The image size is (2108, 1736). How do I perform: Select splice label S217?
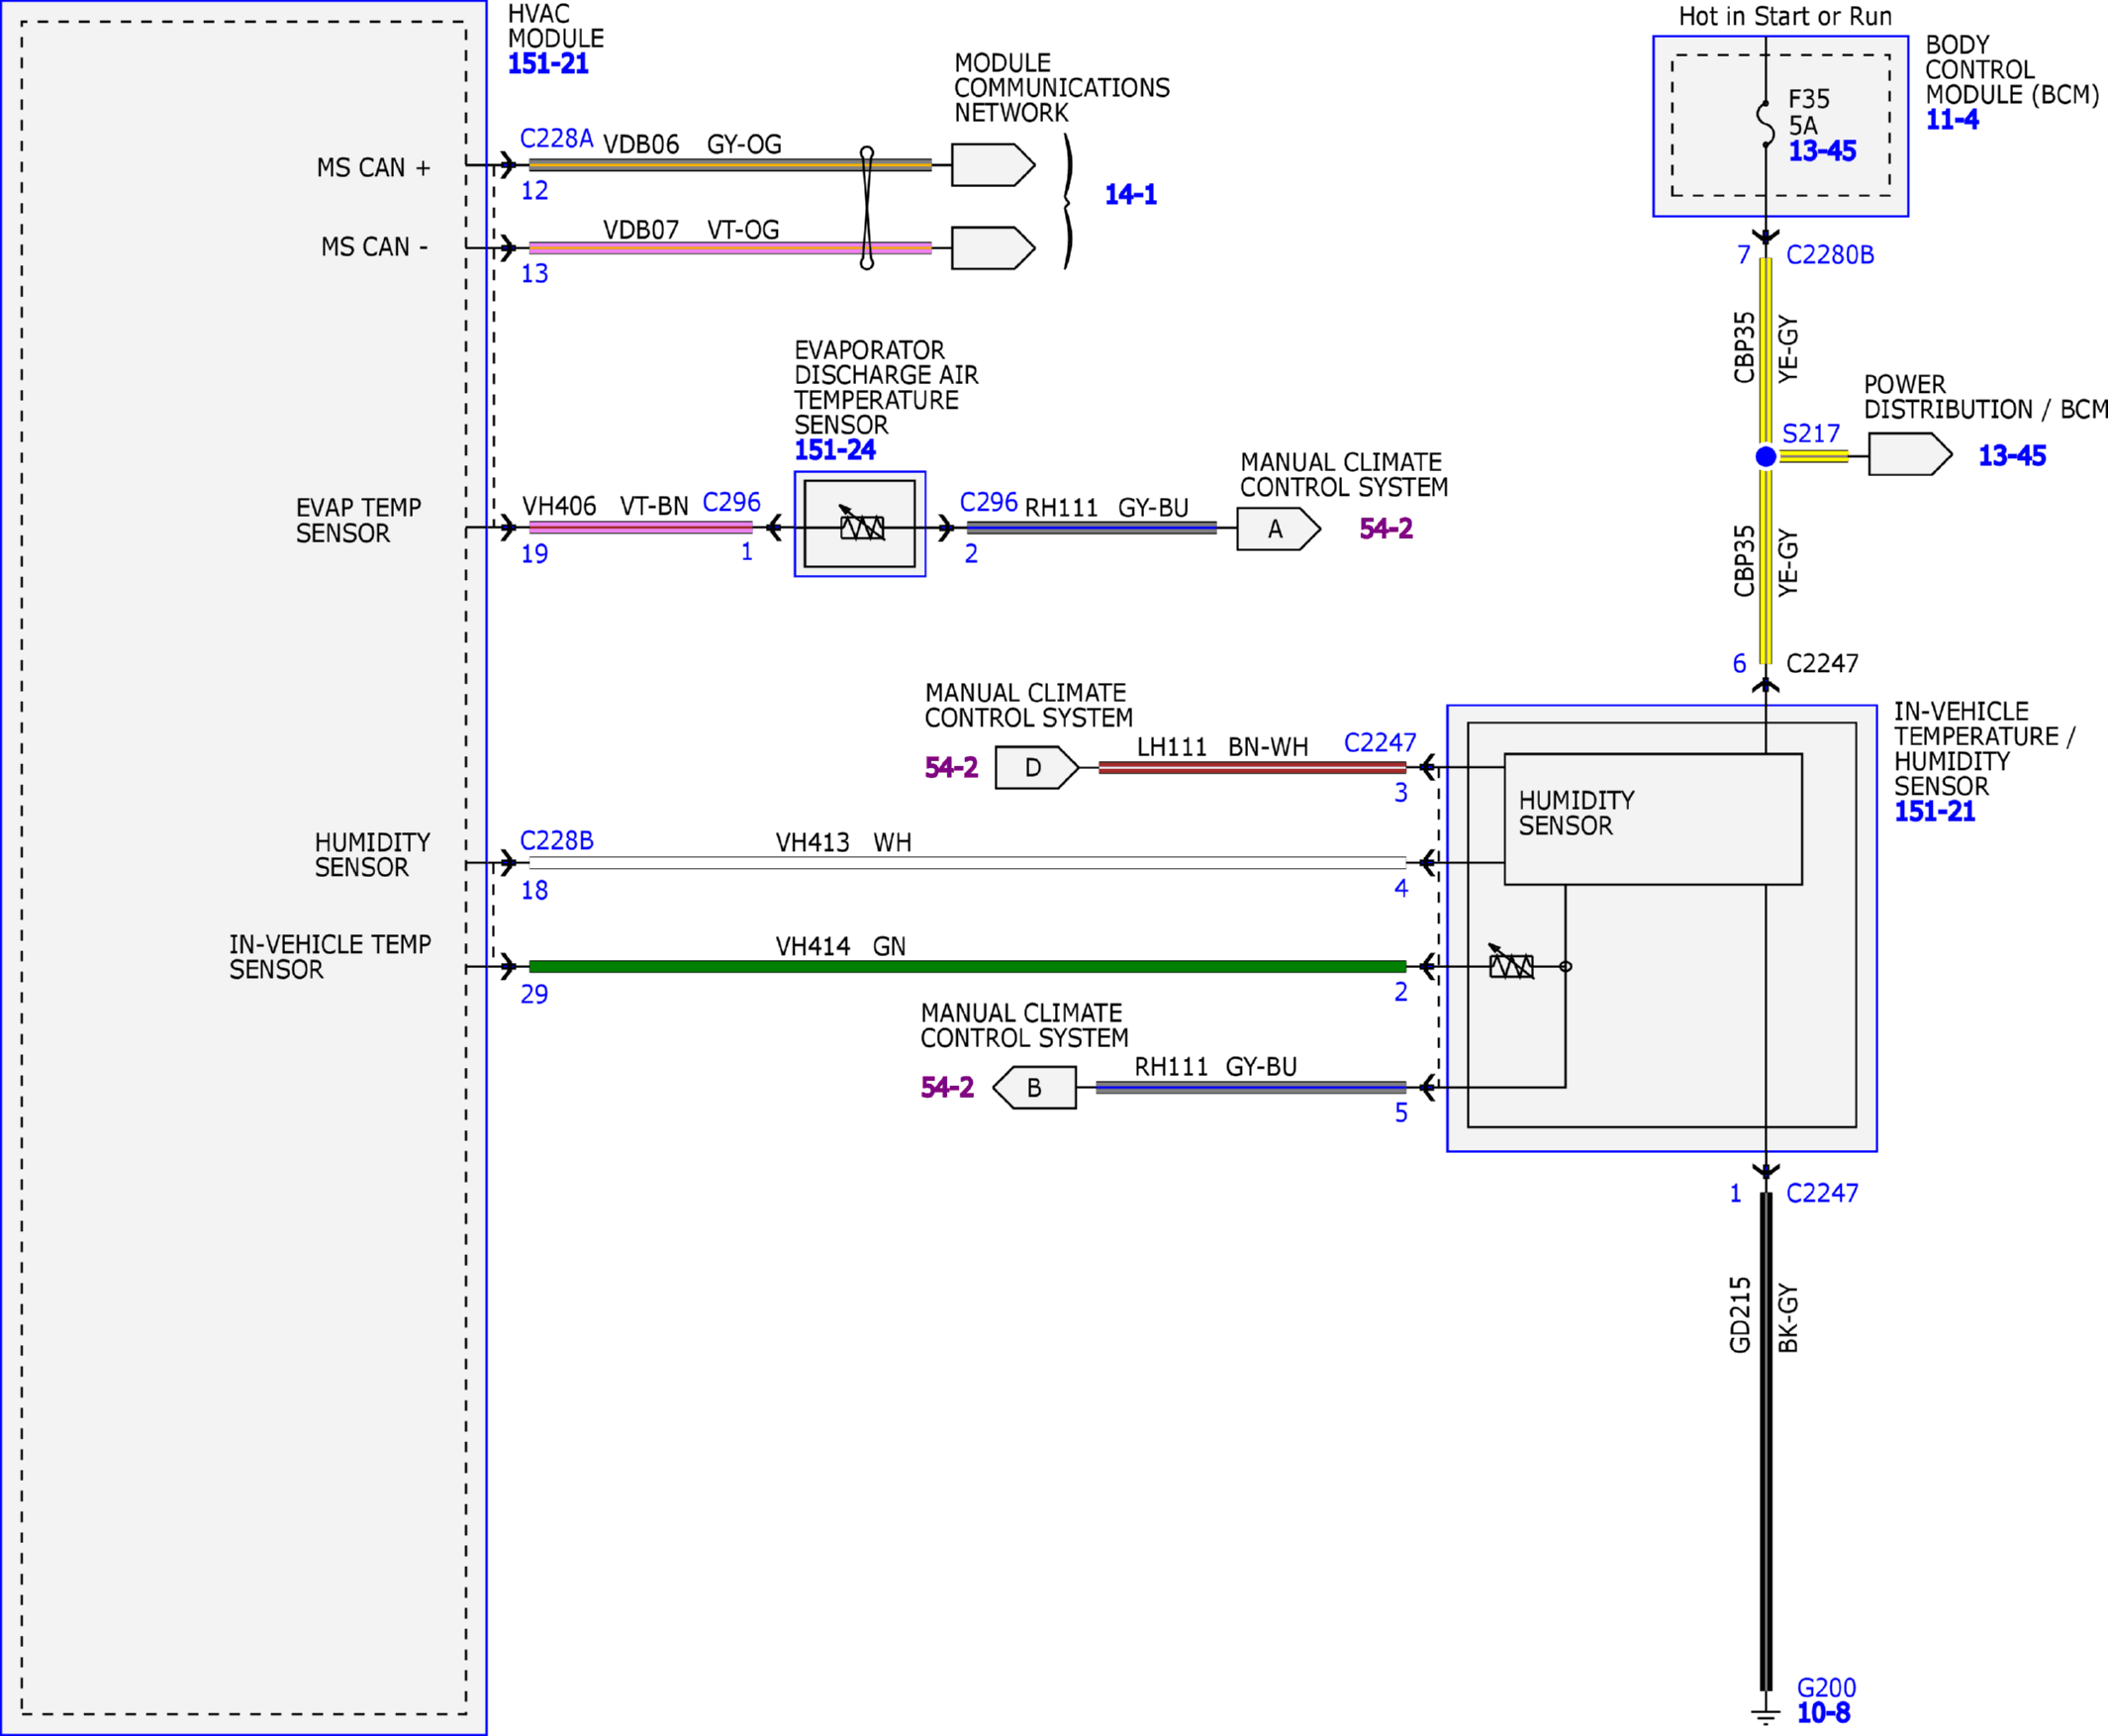click(x=1811, y=434)
